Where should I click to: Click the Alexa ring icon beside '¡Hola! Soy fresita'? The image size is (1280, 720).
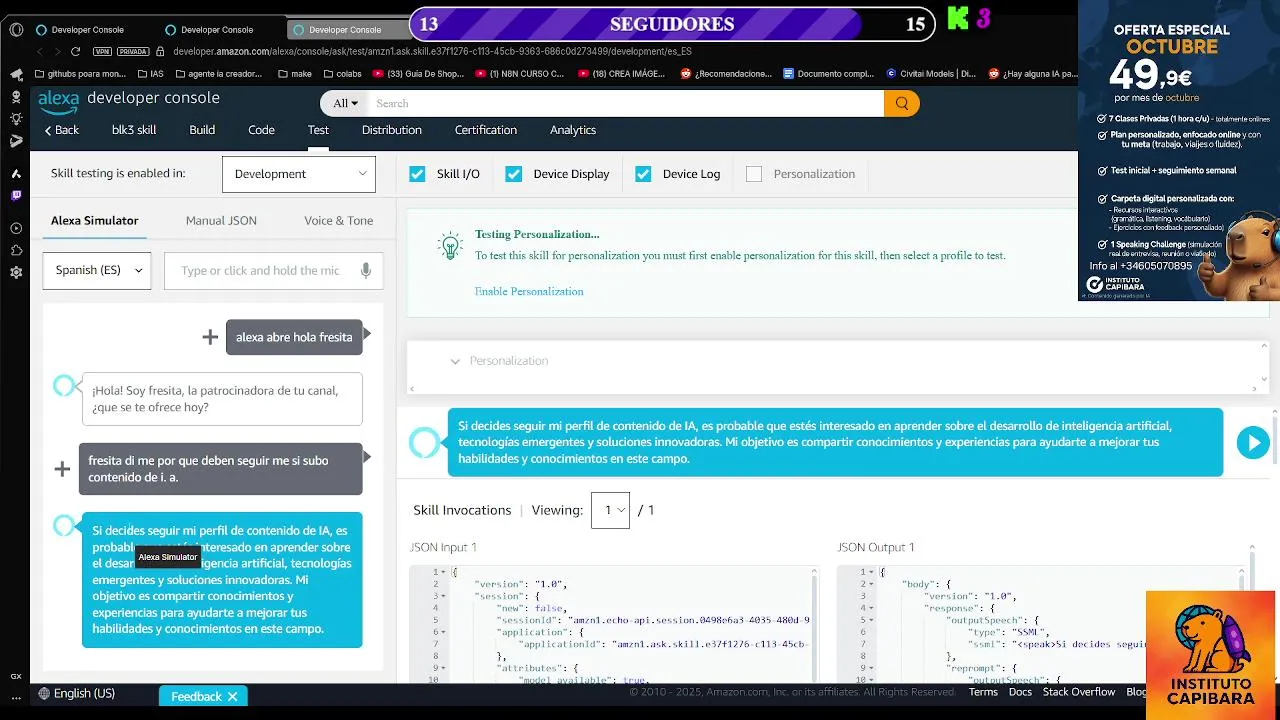coord(65,386)
